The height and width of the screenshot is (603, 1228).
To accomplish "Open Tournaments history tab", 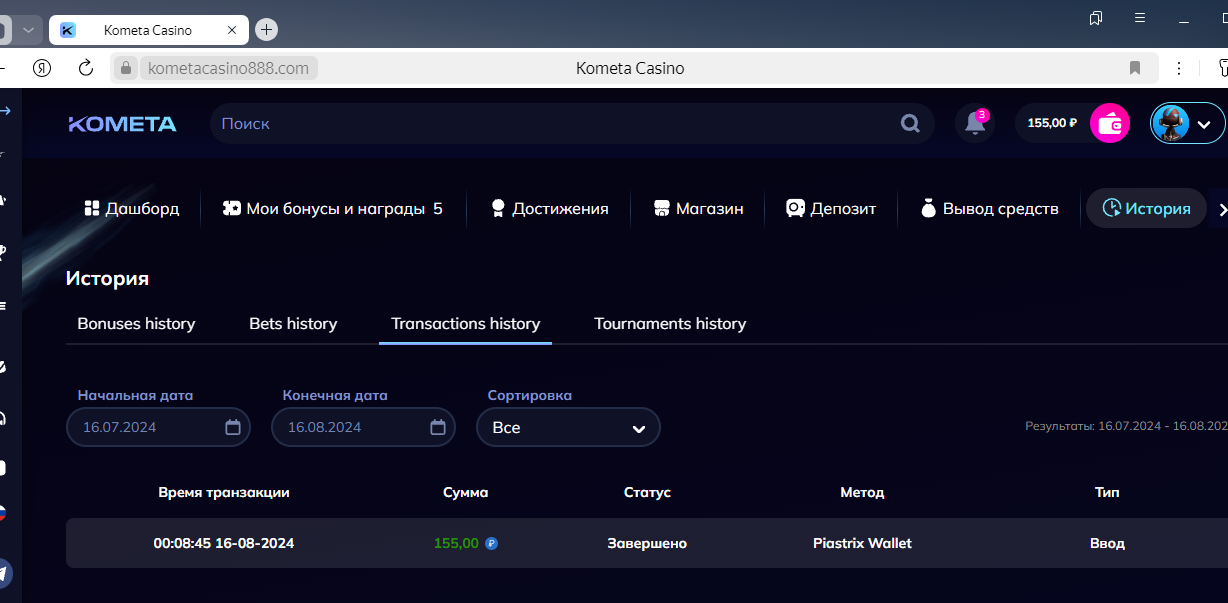I will click(x=670, y=324).
